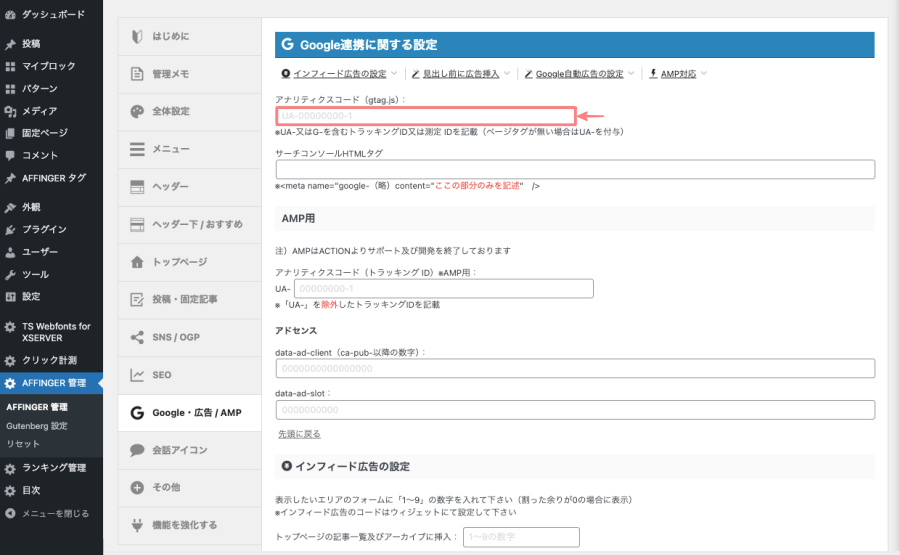Click the pin icon beside AFFINGER タグ
Image resolution: width=900 pixels, height=555 pixels.
10,178
